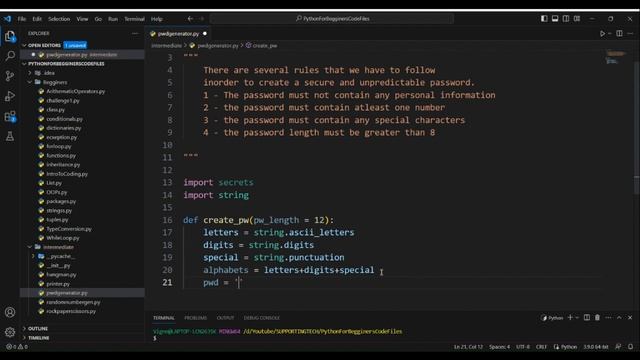Open the Terminal menu
640x360 pixels.
(x=134, y=19)
